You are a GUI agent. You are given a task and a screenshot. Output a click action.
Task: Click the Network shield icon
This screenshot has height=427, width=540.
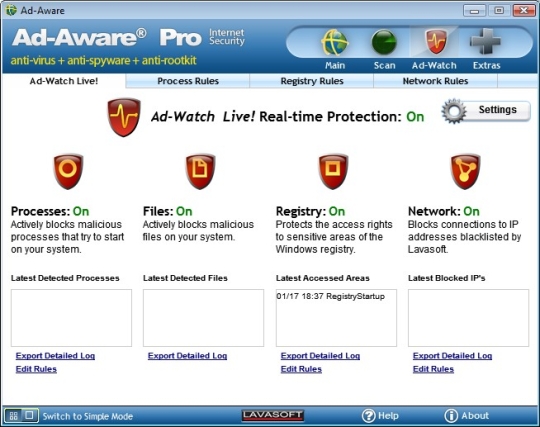[465, 171]
